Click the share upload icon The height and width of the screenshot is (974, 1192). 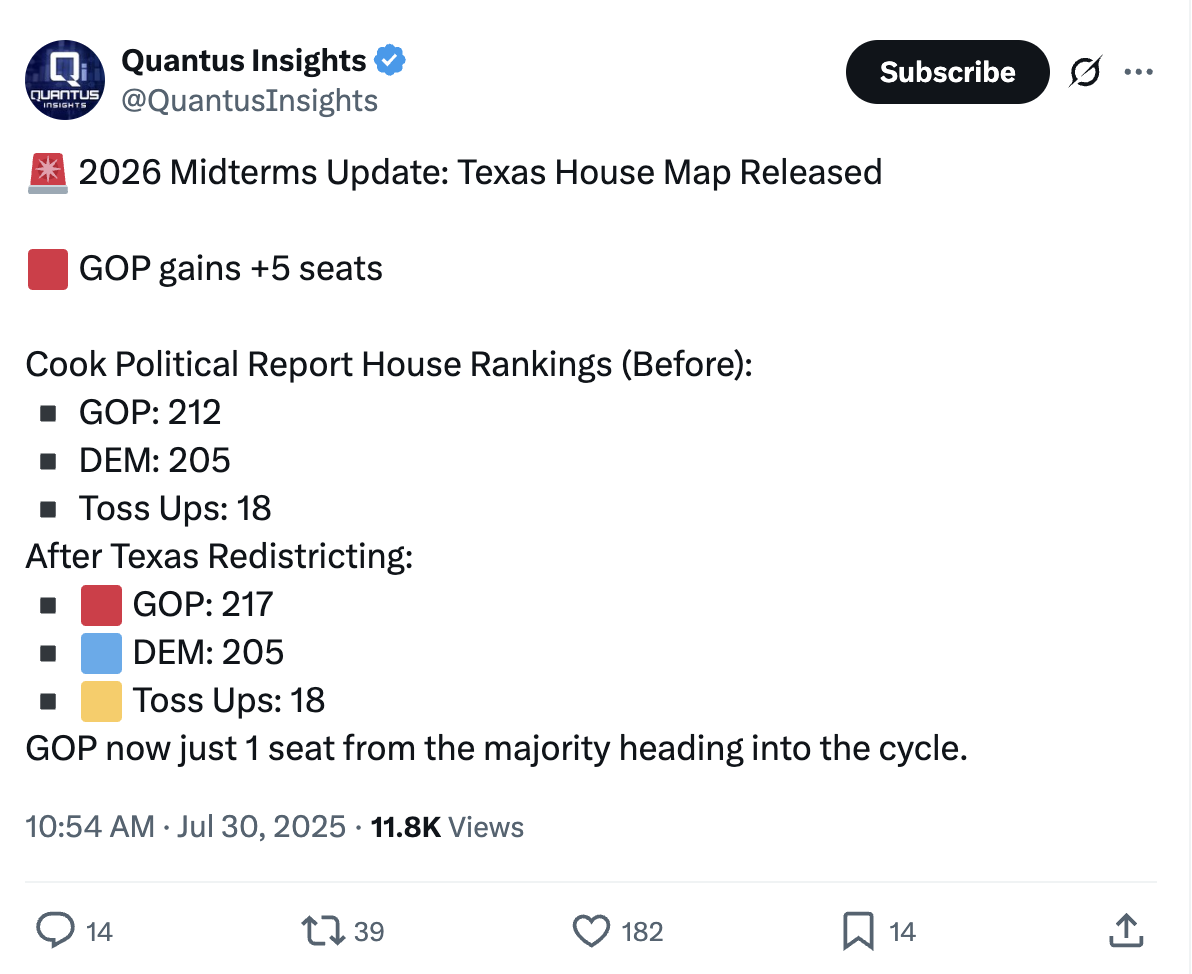(x=1126, y=931)
